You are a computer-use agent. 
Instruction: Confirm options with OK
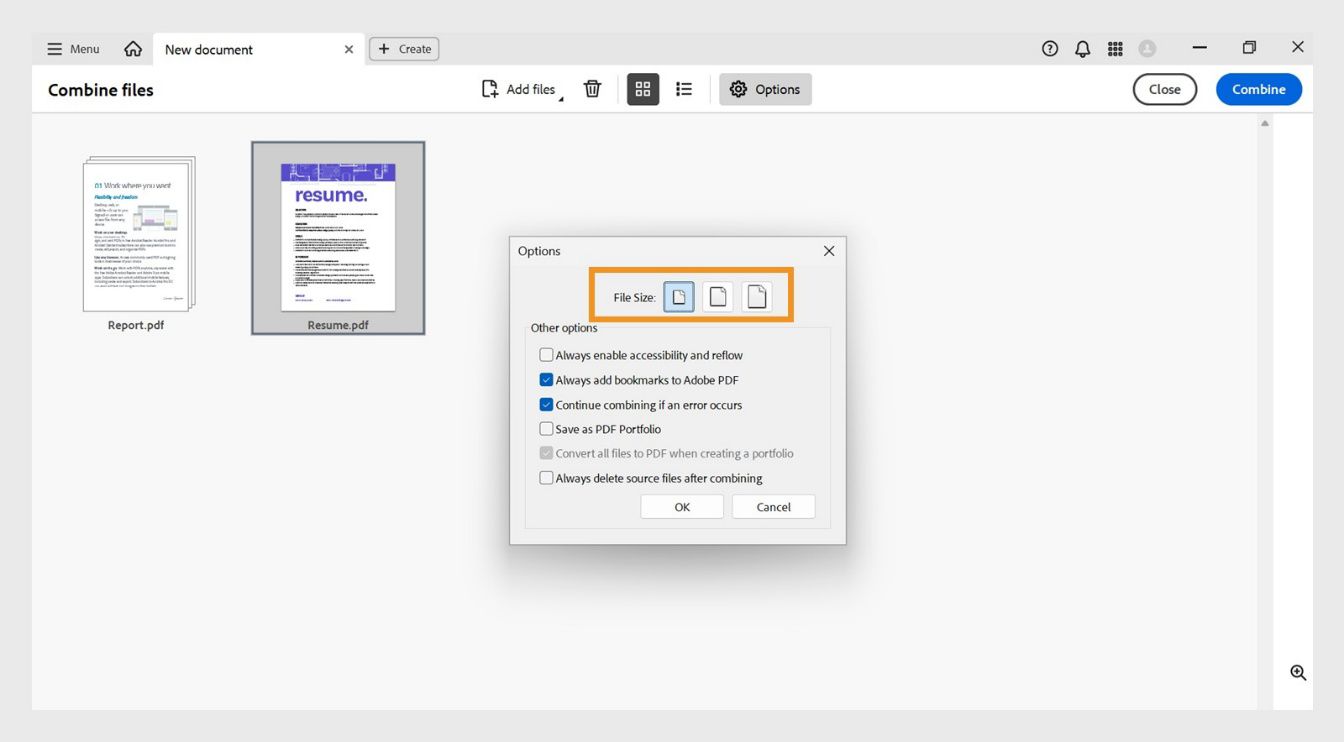tap(681, 506)
